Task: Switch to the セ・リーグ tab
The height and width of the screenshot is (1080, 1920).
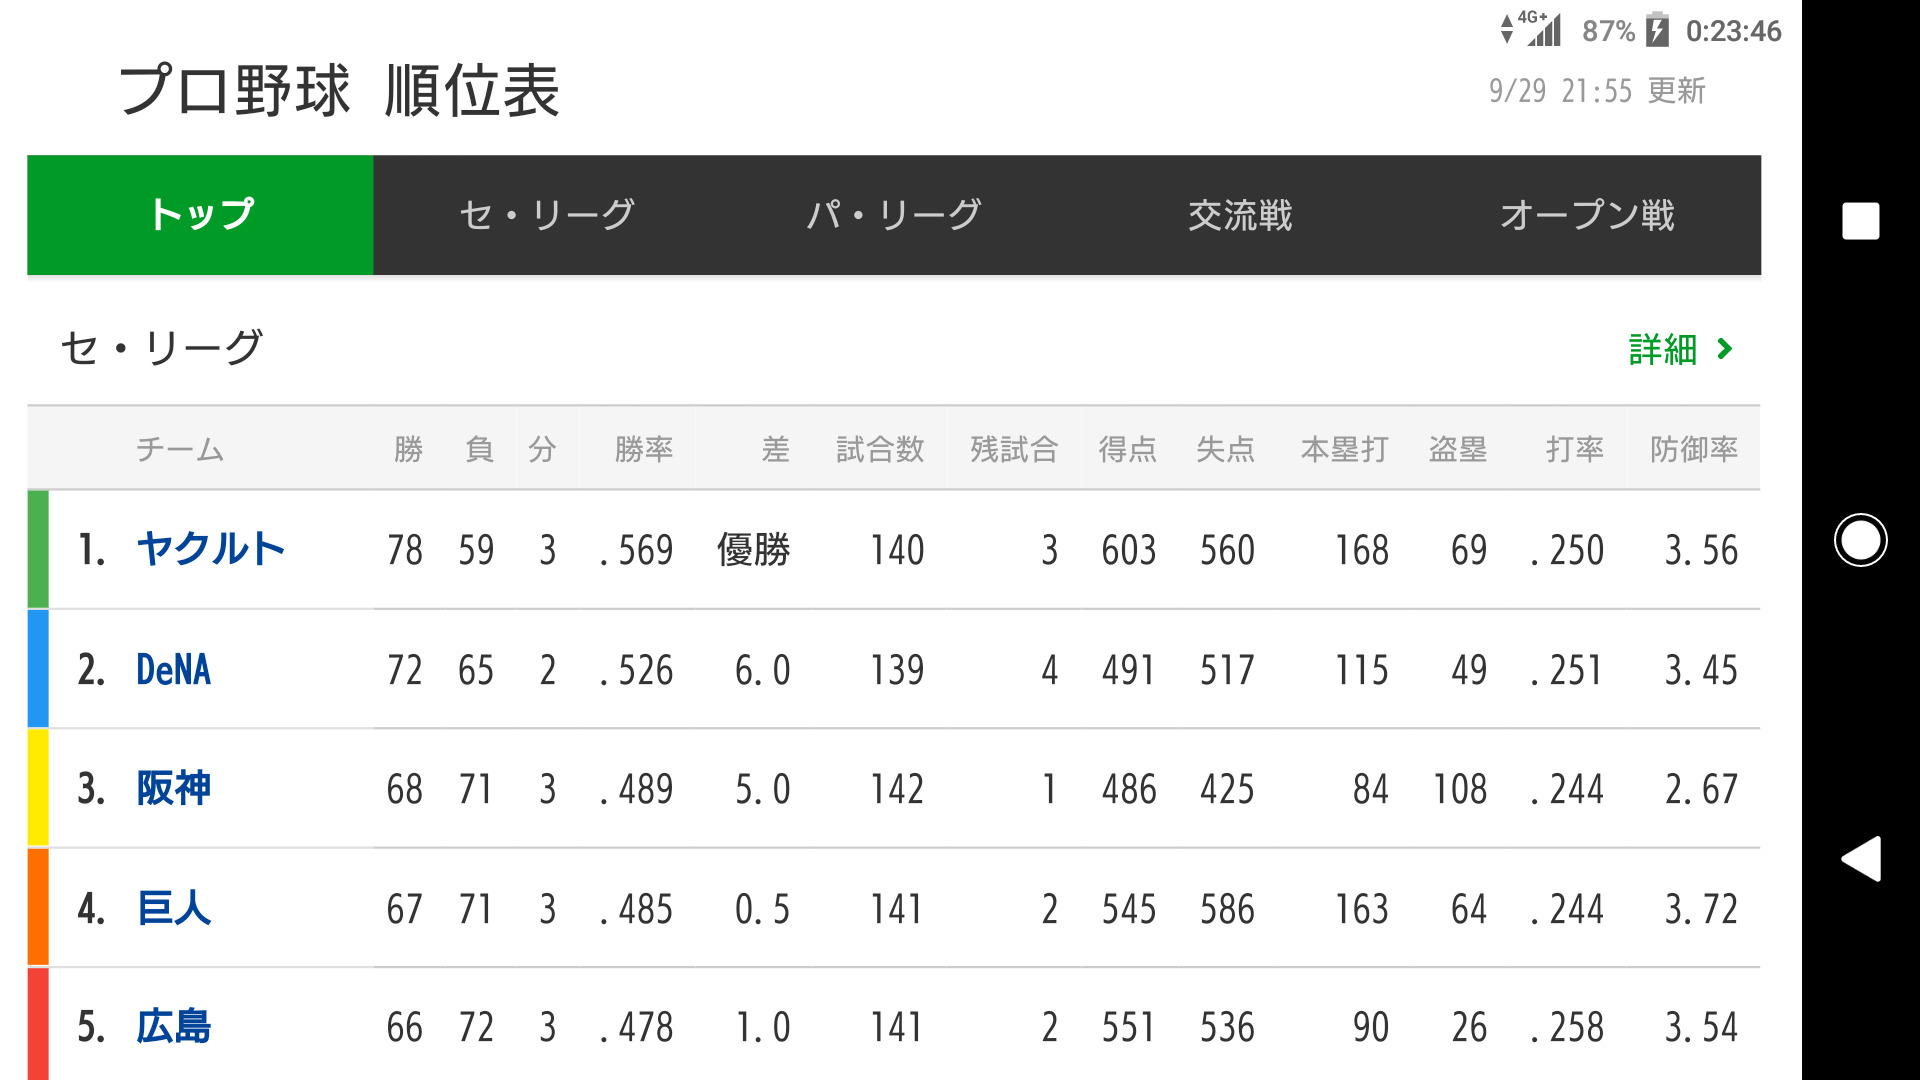Action: pos(547,215)
